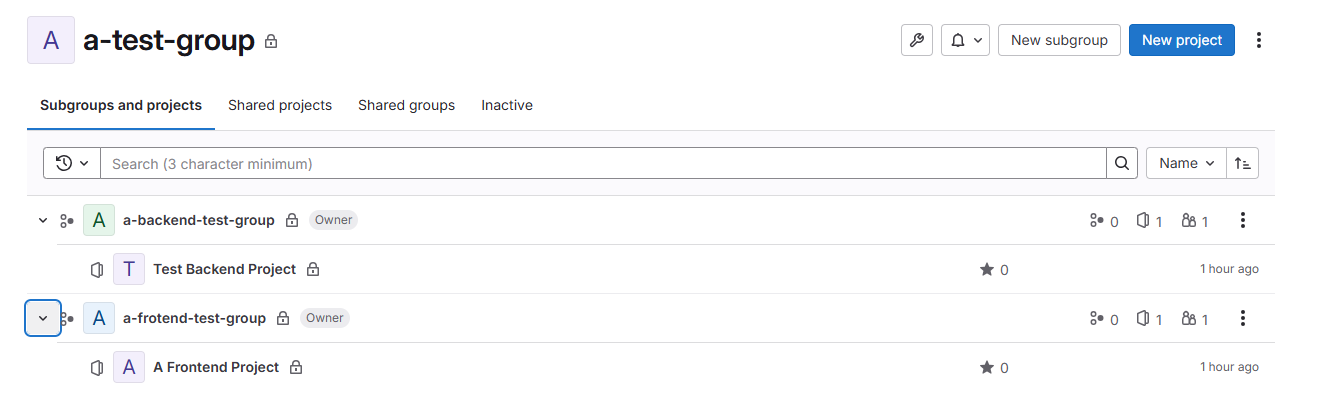Open the a-backend-test-group actions menu
1333x418 pixels.
point(1243,220)
